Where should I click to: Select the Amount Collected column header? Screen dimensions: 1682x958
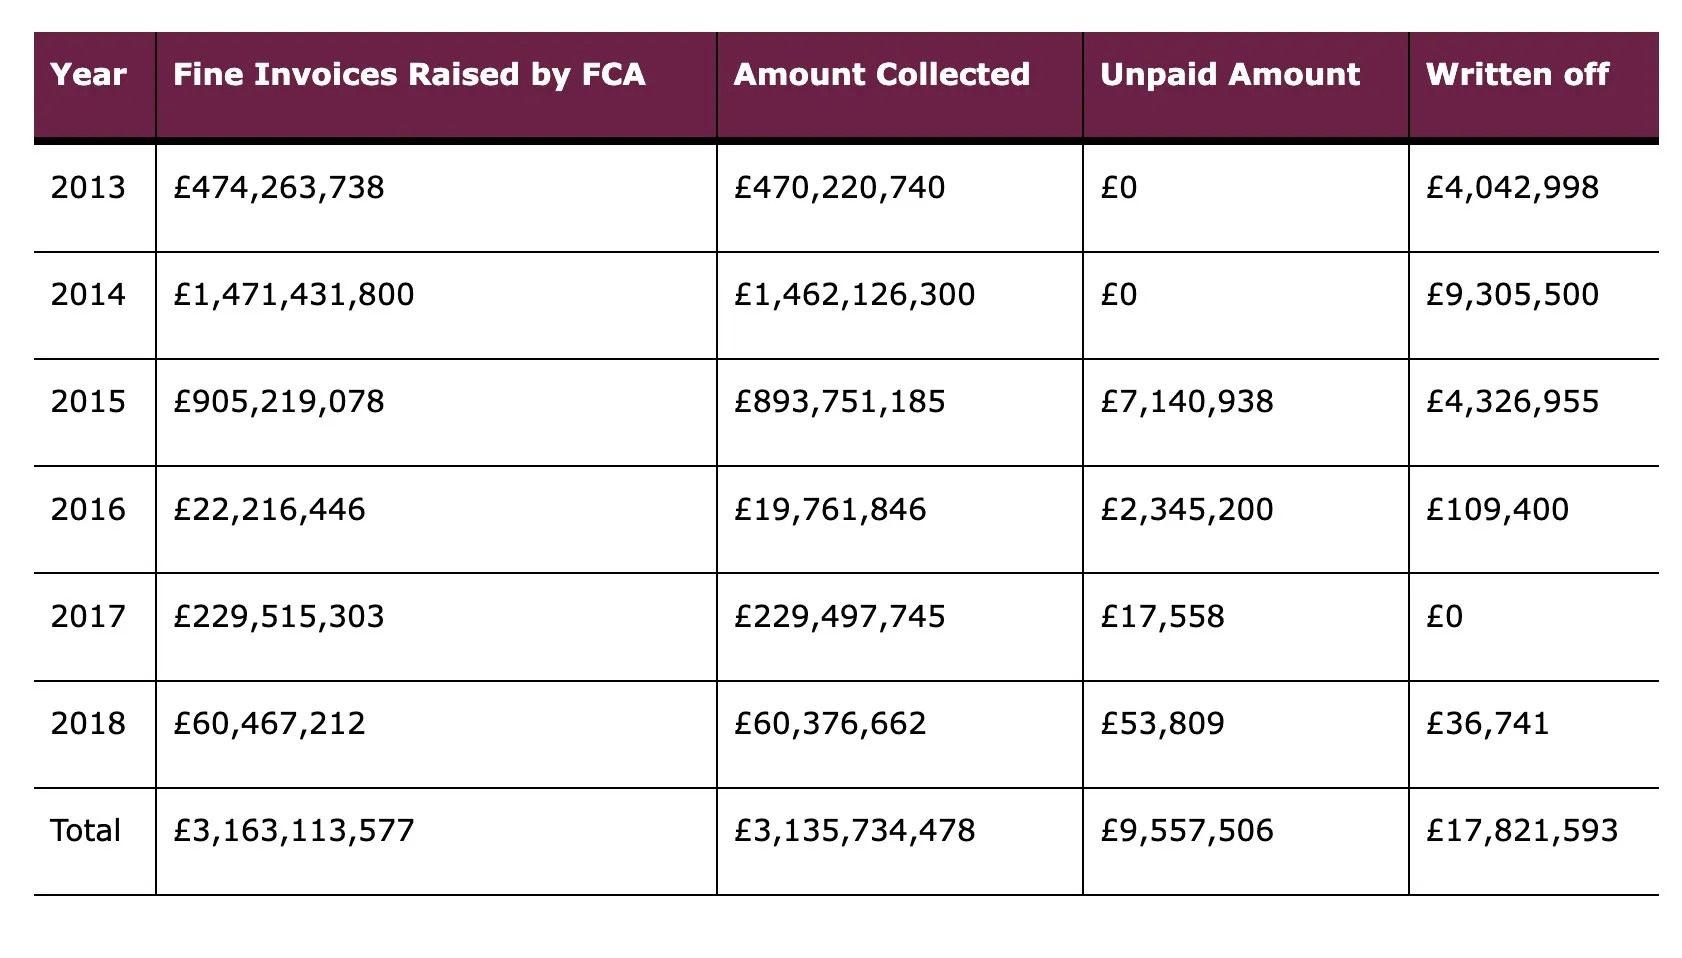tap(881, 75)
